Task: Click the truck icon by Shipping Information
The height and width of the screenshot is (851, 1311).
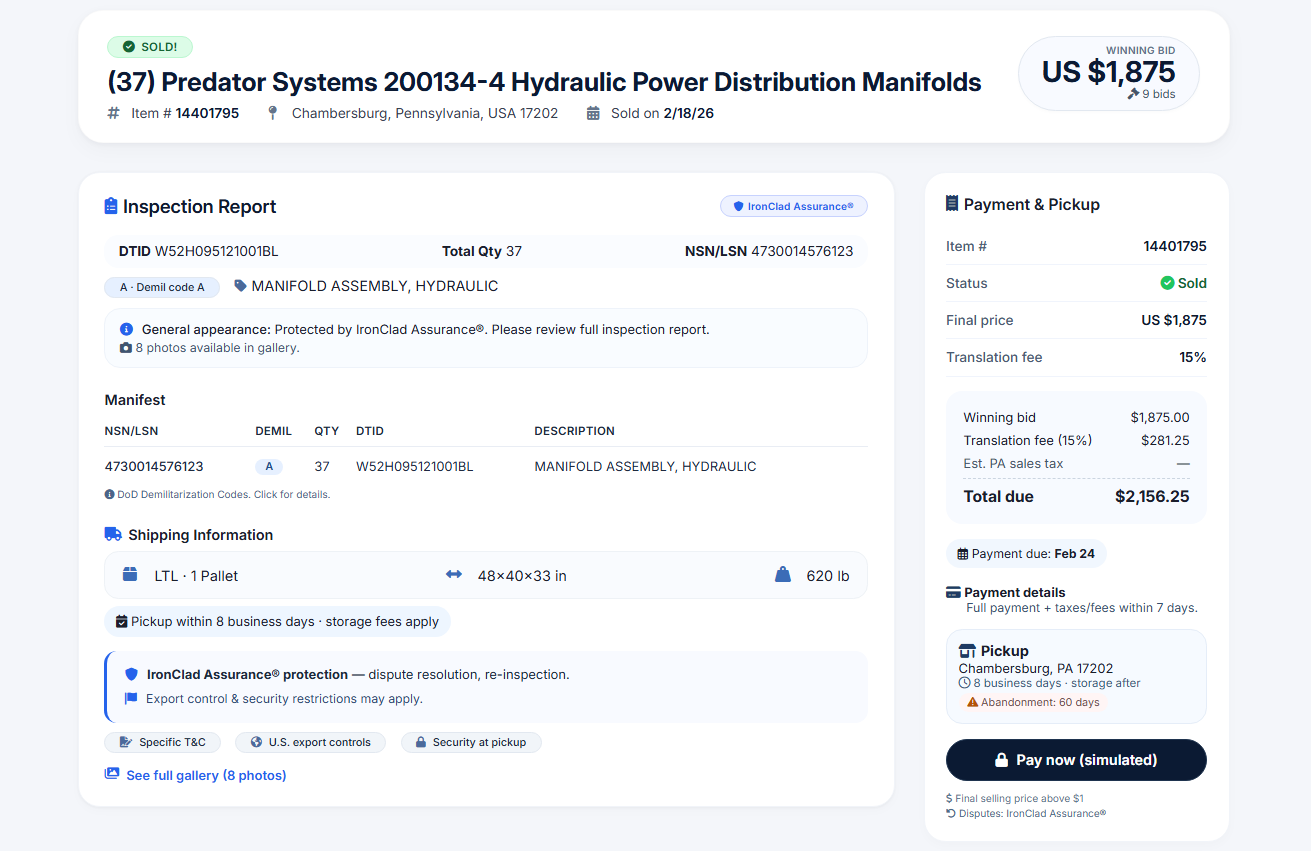Action: pos(113,534)
